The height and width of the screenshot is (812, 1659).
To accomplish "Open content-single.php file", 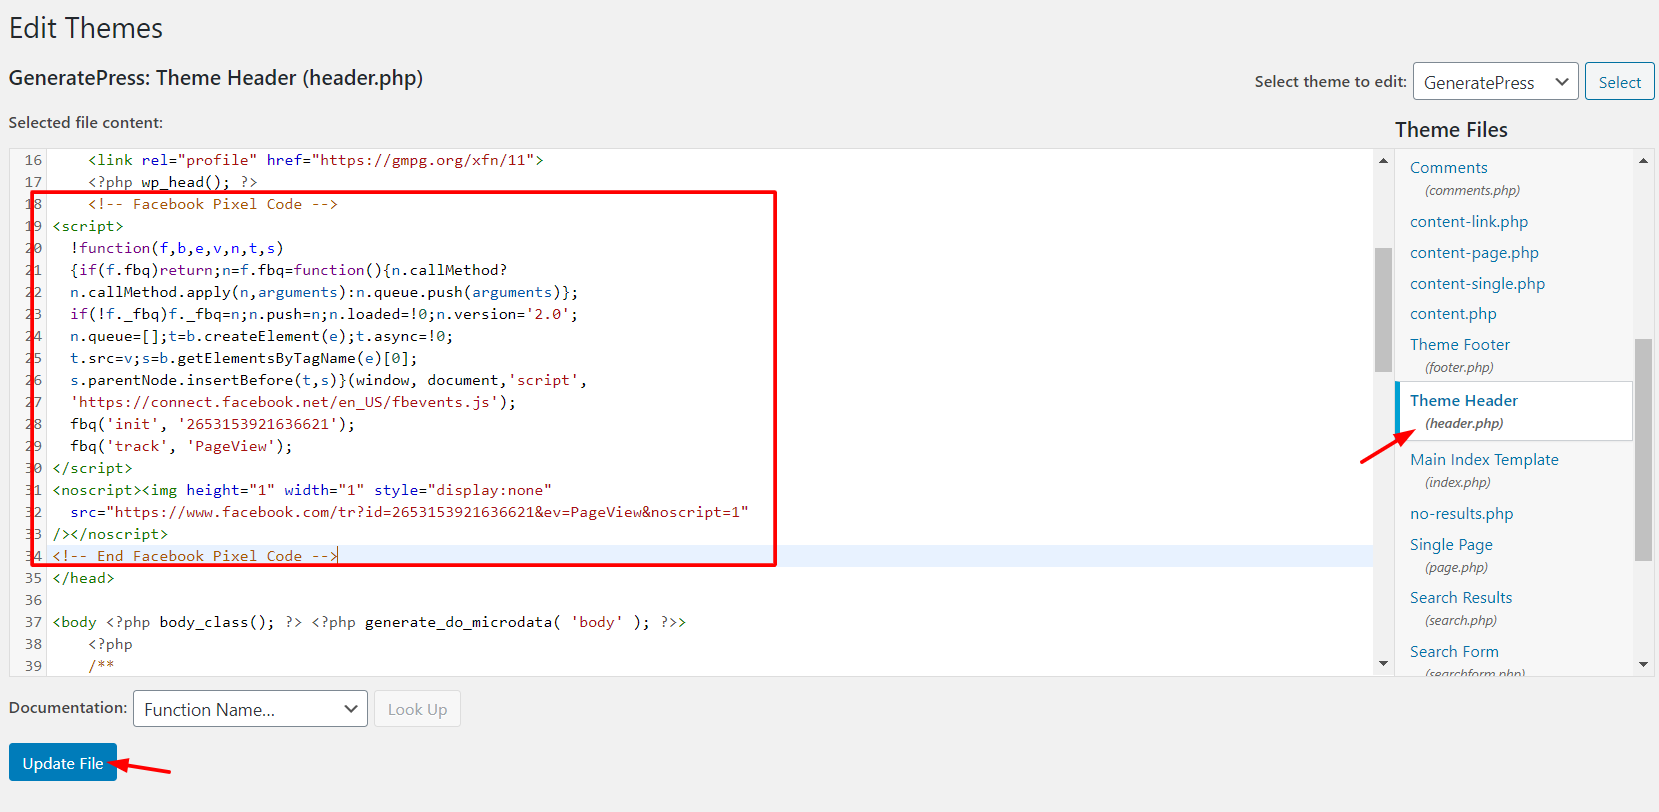I will point(1477,284).
